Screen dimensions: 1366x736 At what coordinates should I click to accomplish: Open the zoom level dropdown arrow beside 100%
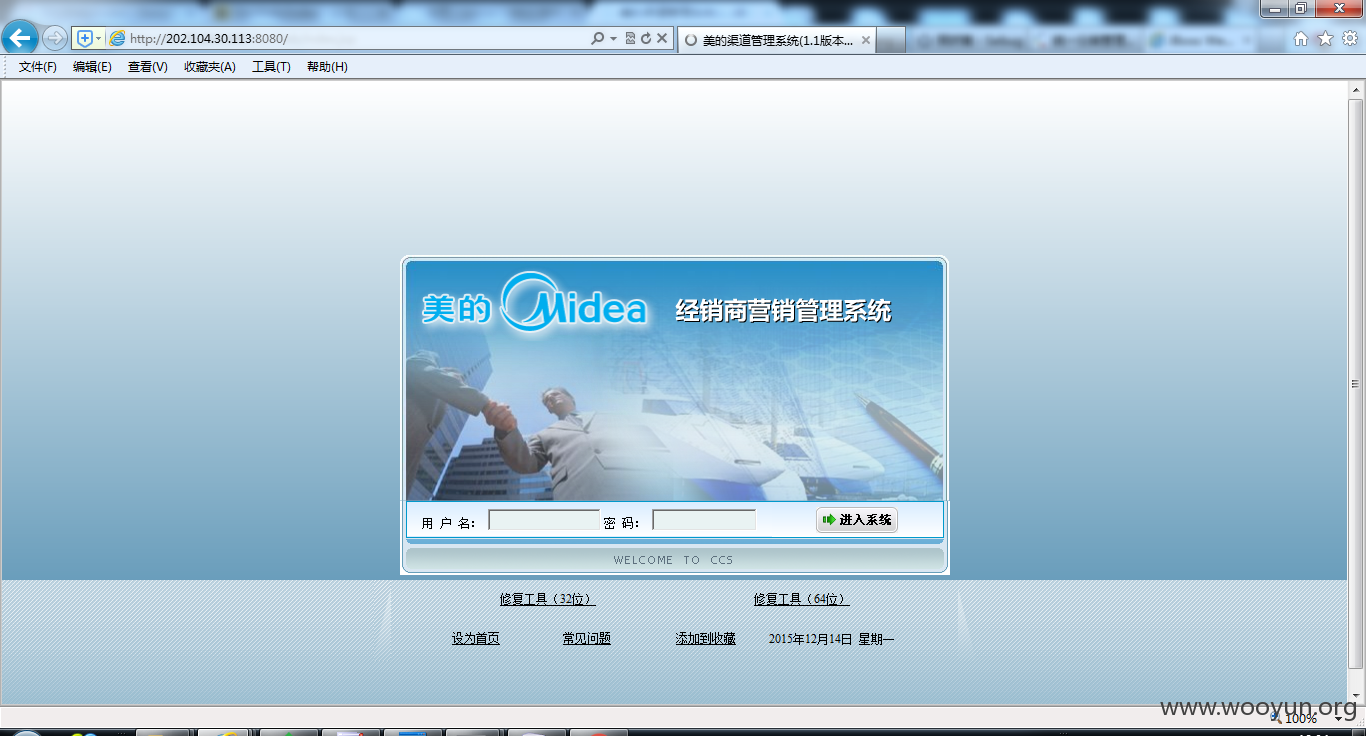[x=1338, y=718]
